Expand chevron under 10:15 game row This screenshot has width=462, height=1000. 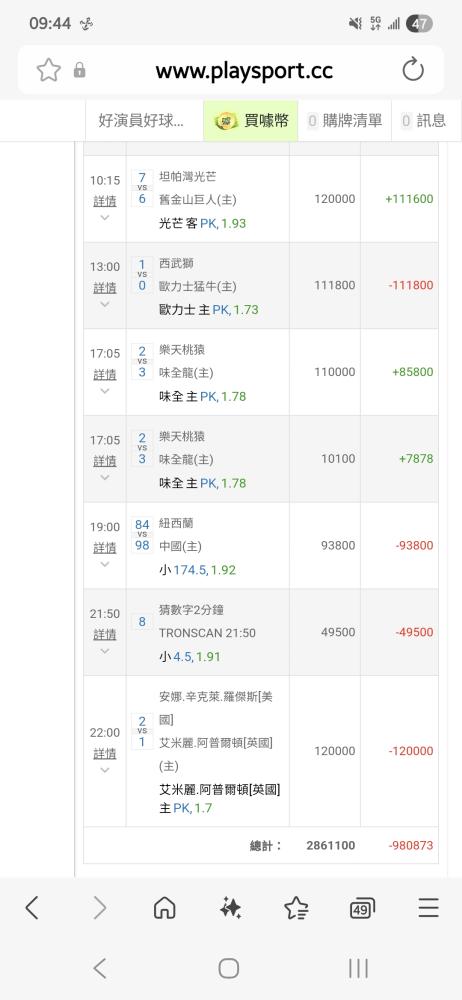[x=105, y=217]
